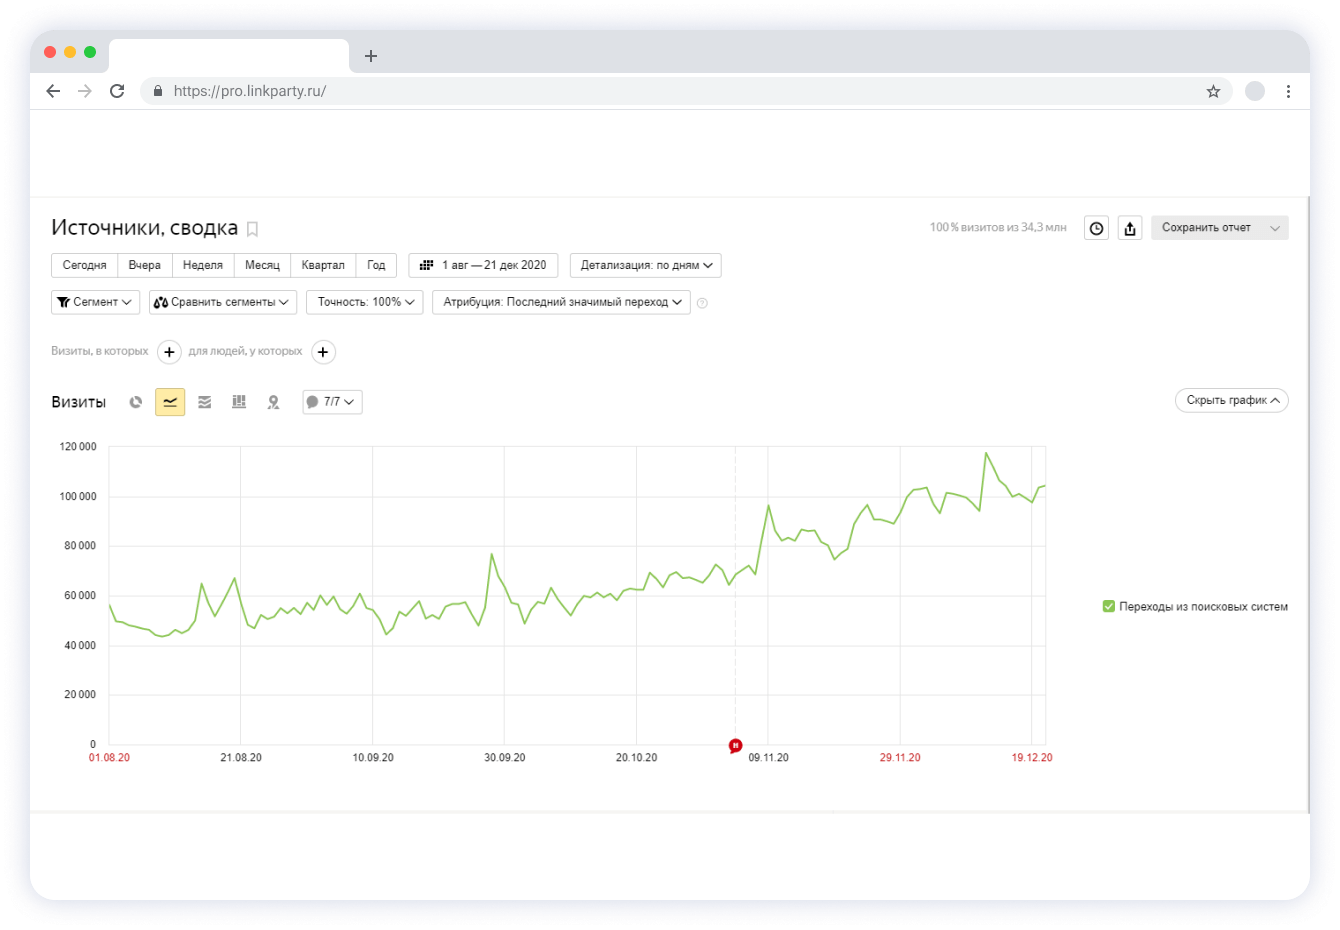Select the line chart view icon

click(x=170, y=402)
